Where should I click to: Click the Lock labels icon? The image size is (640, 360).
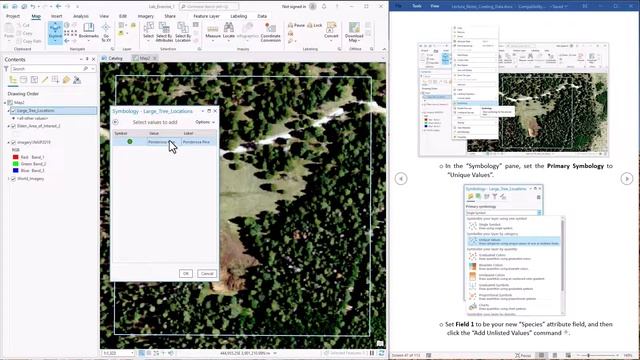(314, 25)
